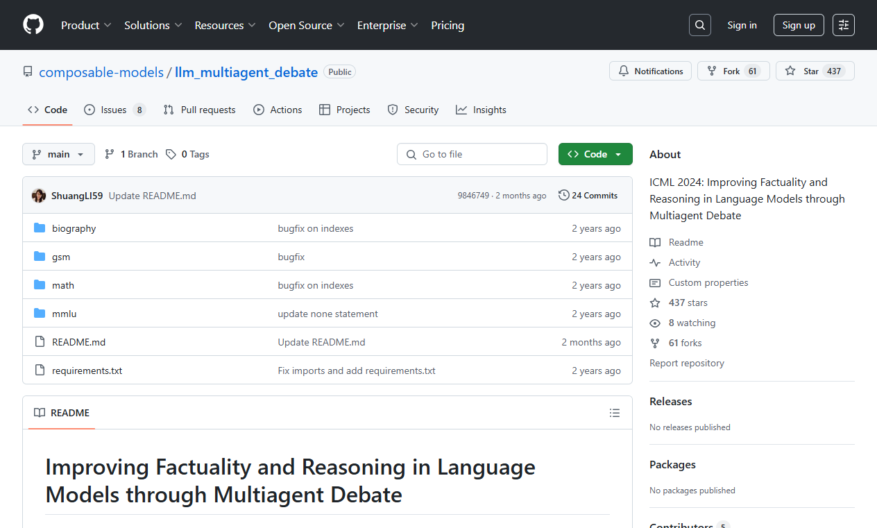Click the Sign in link
The height and width of the screenshot is (528, 877).
(x=742, y=25)
